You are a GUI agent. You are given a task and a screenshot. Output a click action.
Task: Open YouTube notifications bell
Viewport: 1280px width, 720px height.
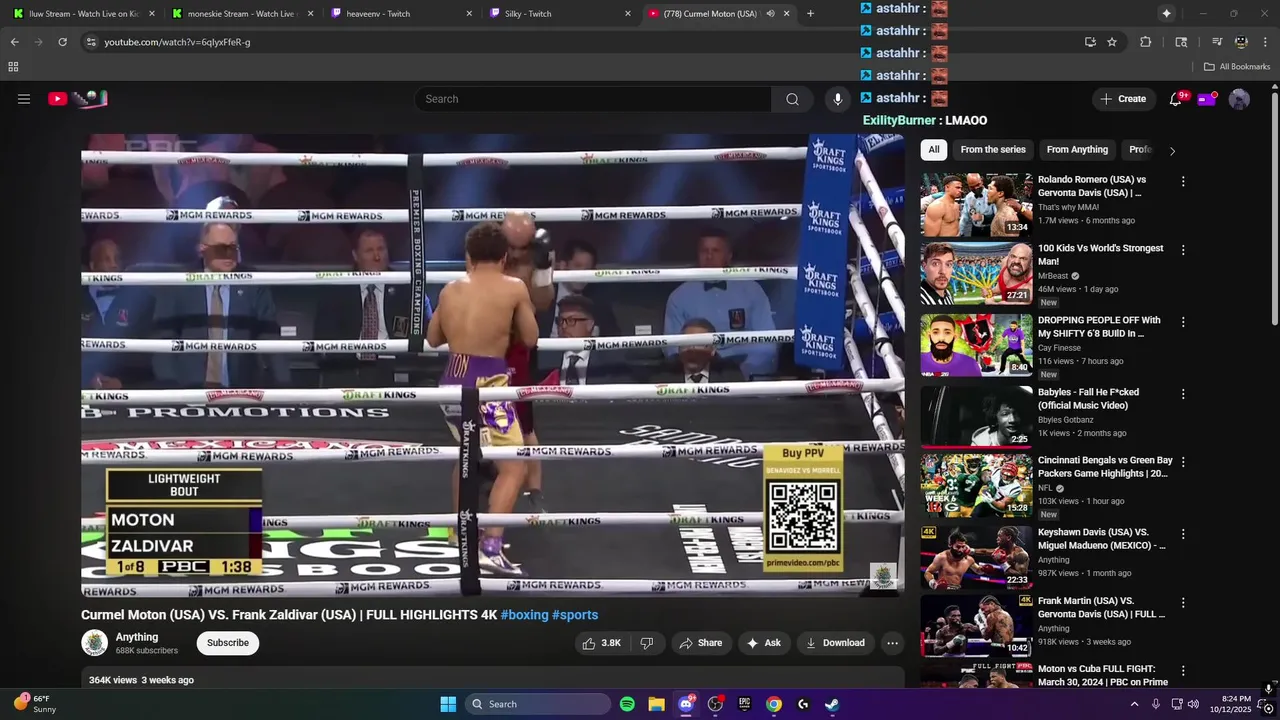1176,99
